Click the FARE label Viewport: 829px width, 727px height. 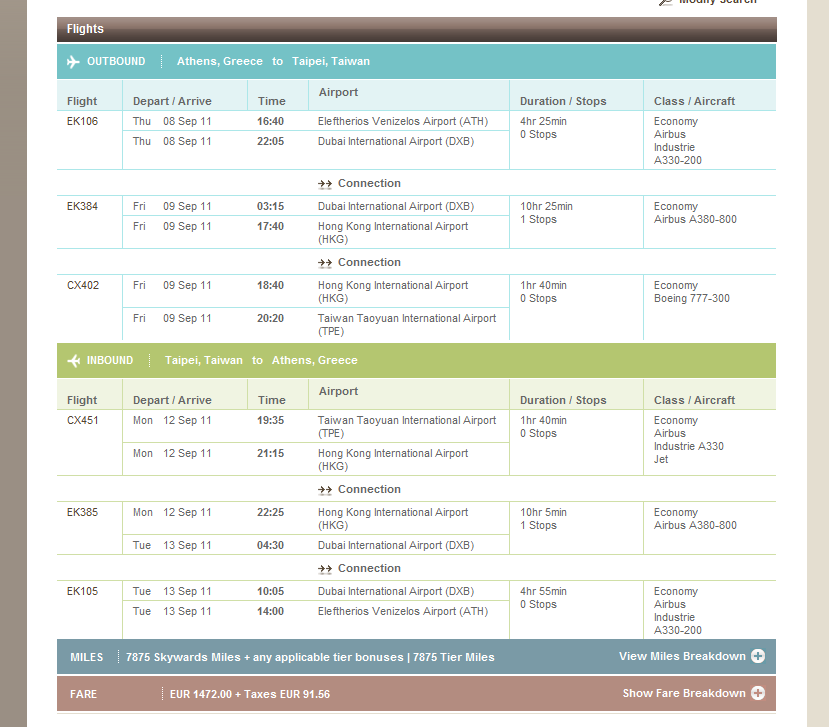tap(84, 694)
